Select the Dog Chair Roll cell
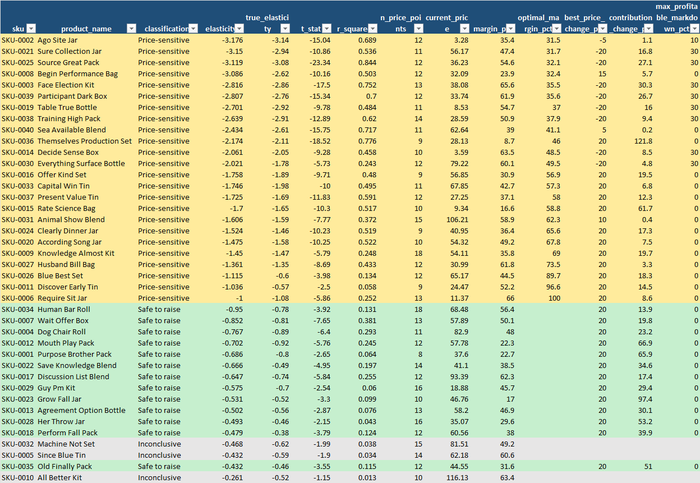The height and width of the screenshot is (483, 700). pyautogui.click(x=86, y=332)
